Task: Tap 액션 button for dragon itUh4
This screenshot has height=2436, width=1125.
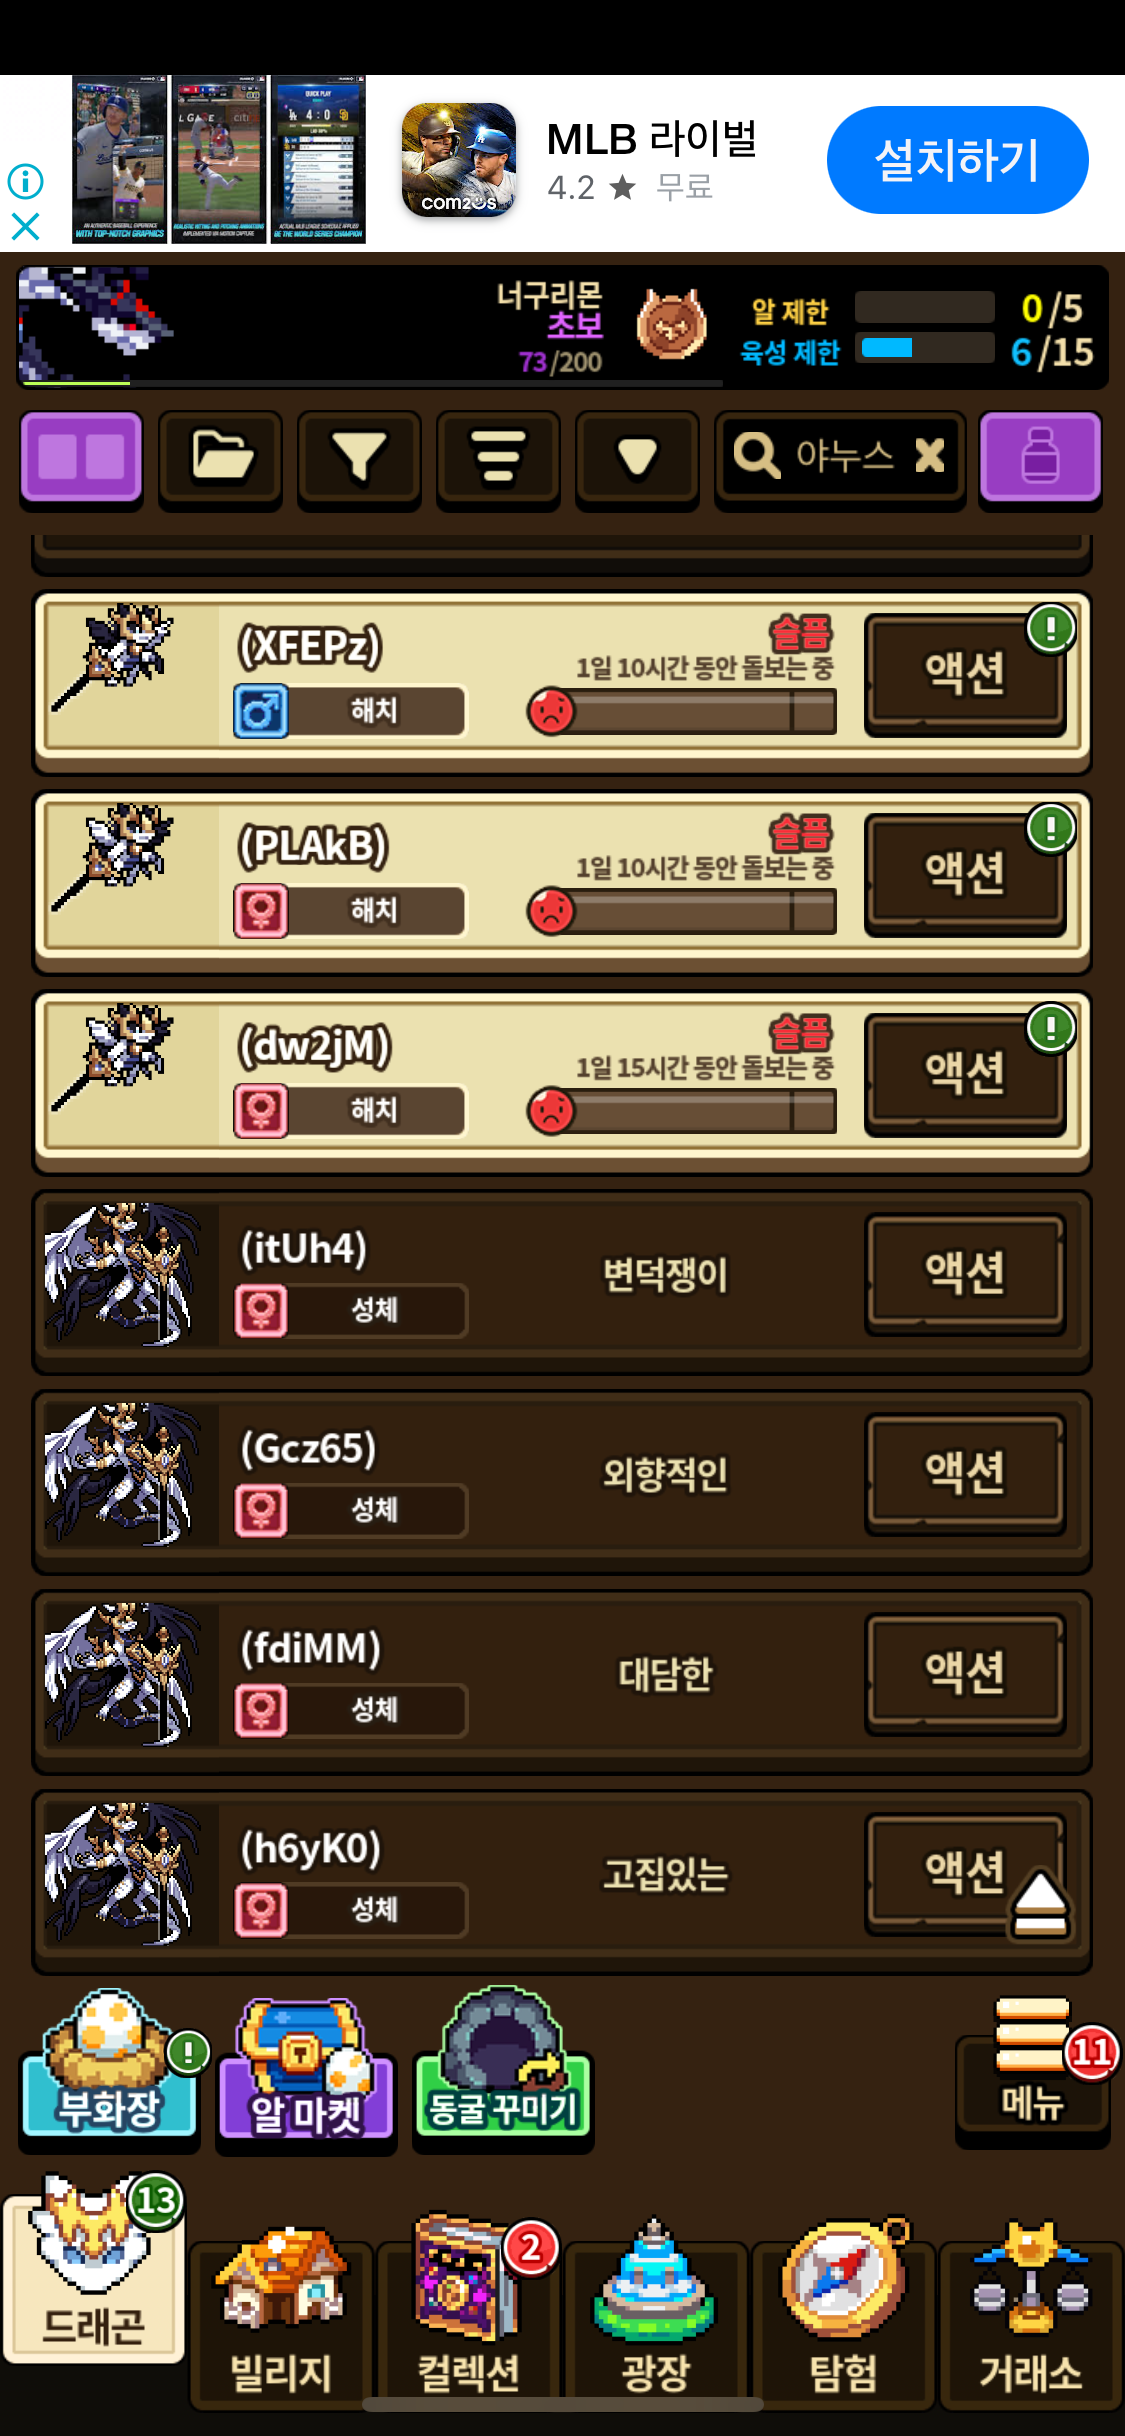Action: tap(965, 1273)
